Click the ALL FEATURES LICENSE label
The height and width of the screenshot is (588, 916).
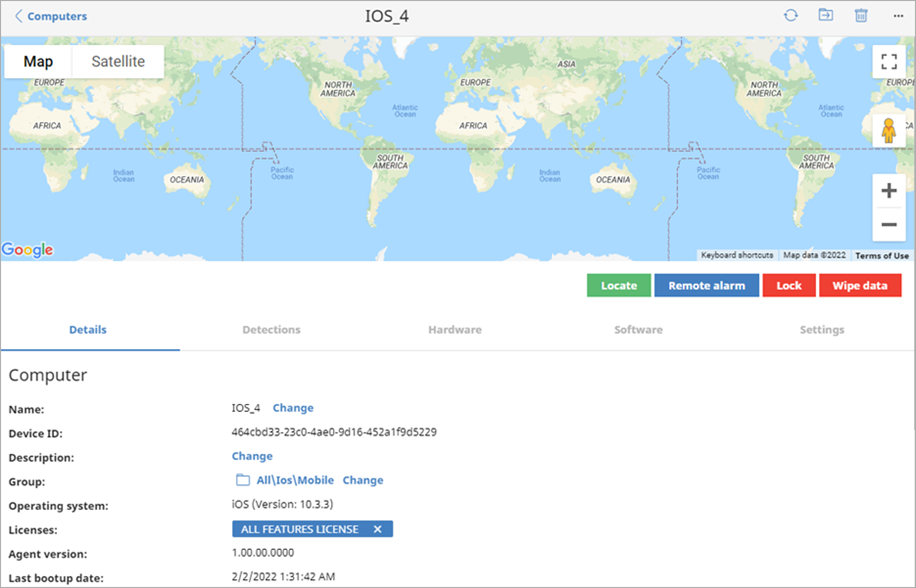300,529
